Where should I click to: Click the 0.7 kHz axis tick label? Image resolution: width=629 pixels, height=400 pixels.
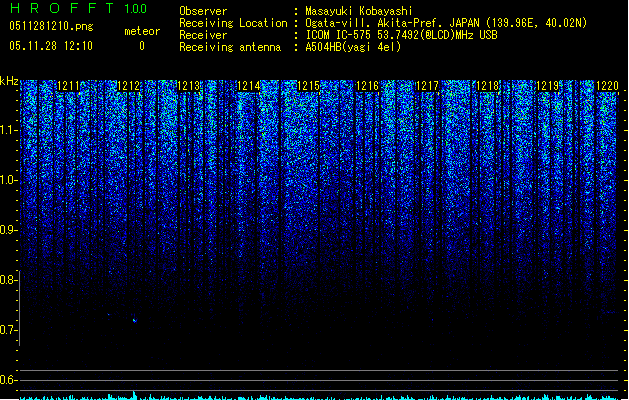point(9,330)
